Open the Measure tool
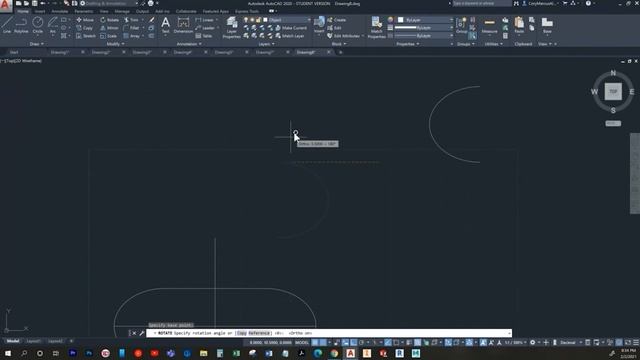Viewport: 640px width, 360px height. point(489,25)
